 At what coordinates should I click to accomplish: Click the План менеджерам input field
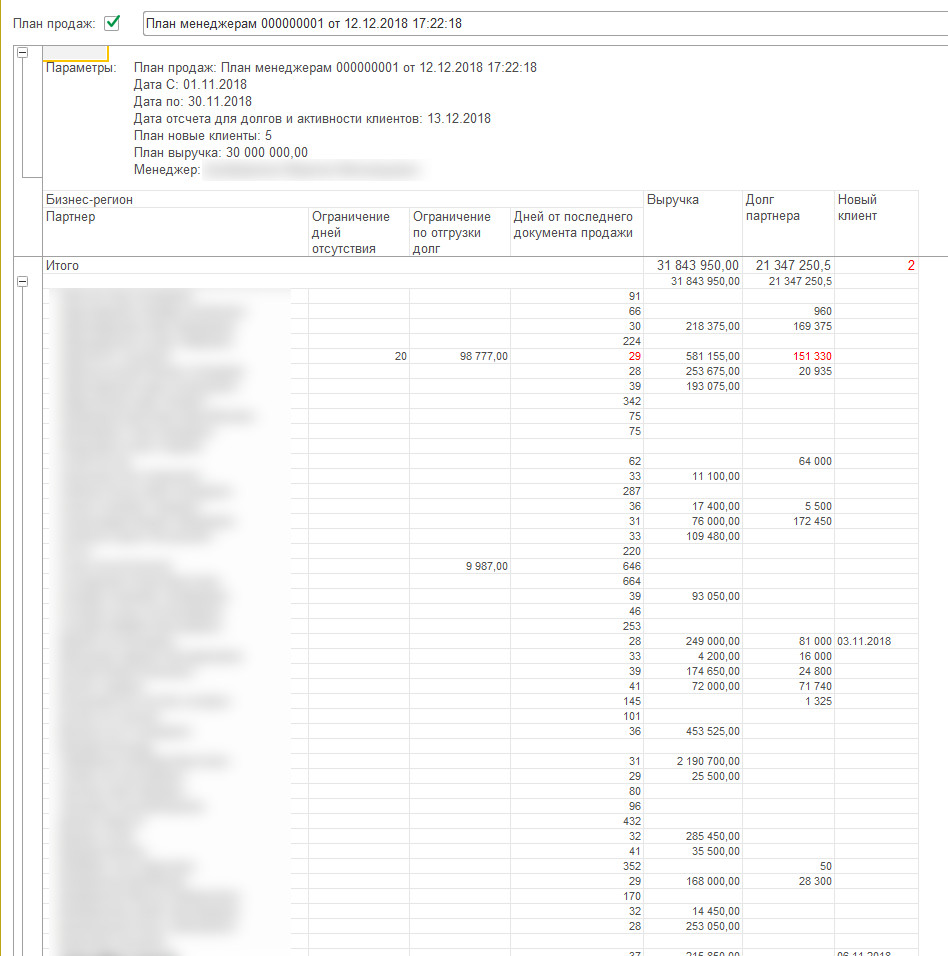(540, 22)
